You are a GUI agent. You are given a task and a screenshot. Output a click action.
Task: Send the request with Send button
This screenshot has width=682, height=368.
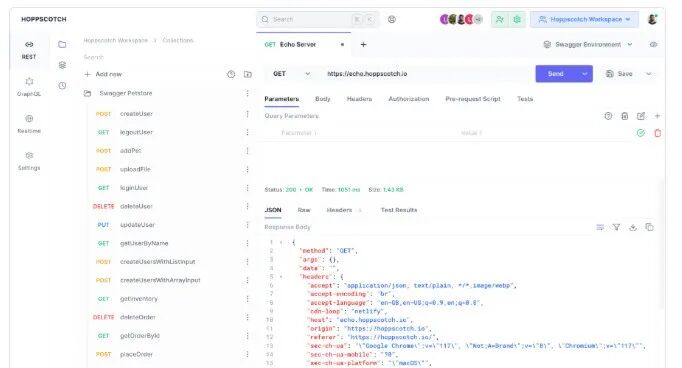coord(556,74)
